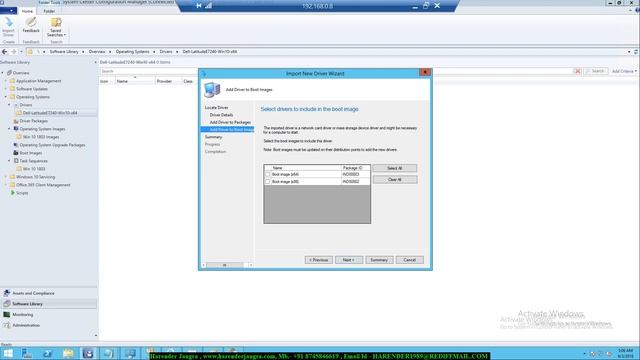Click the Software Updates folder icon
This screenshot has height=360, width=640.
(12, 89)
